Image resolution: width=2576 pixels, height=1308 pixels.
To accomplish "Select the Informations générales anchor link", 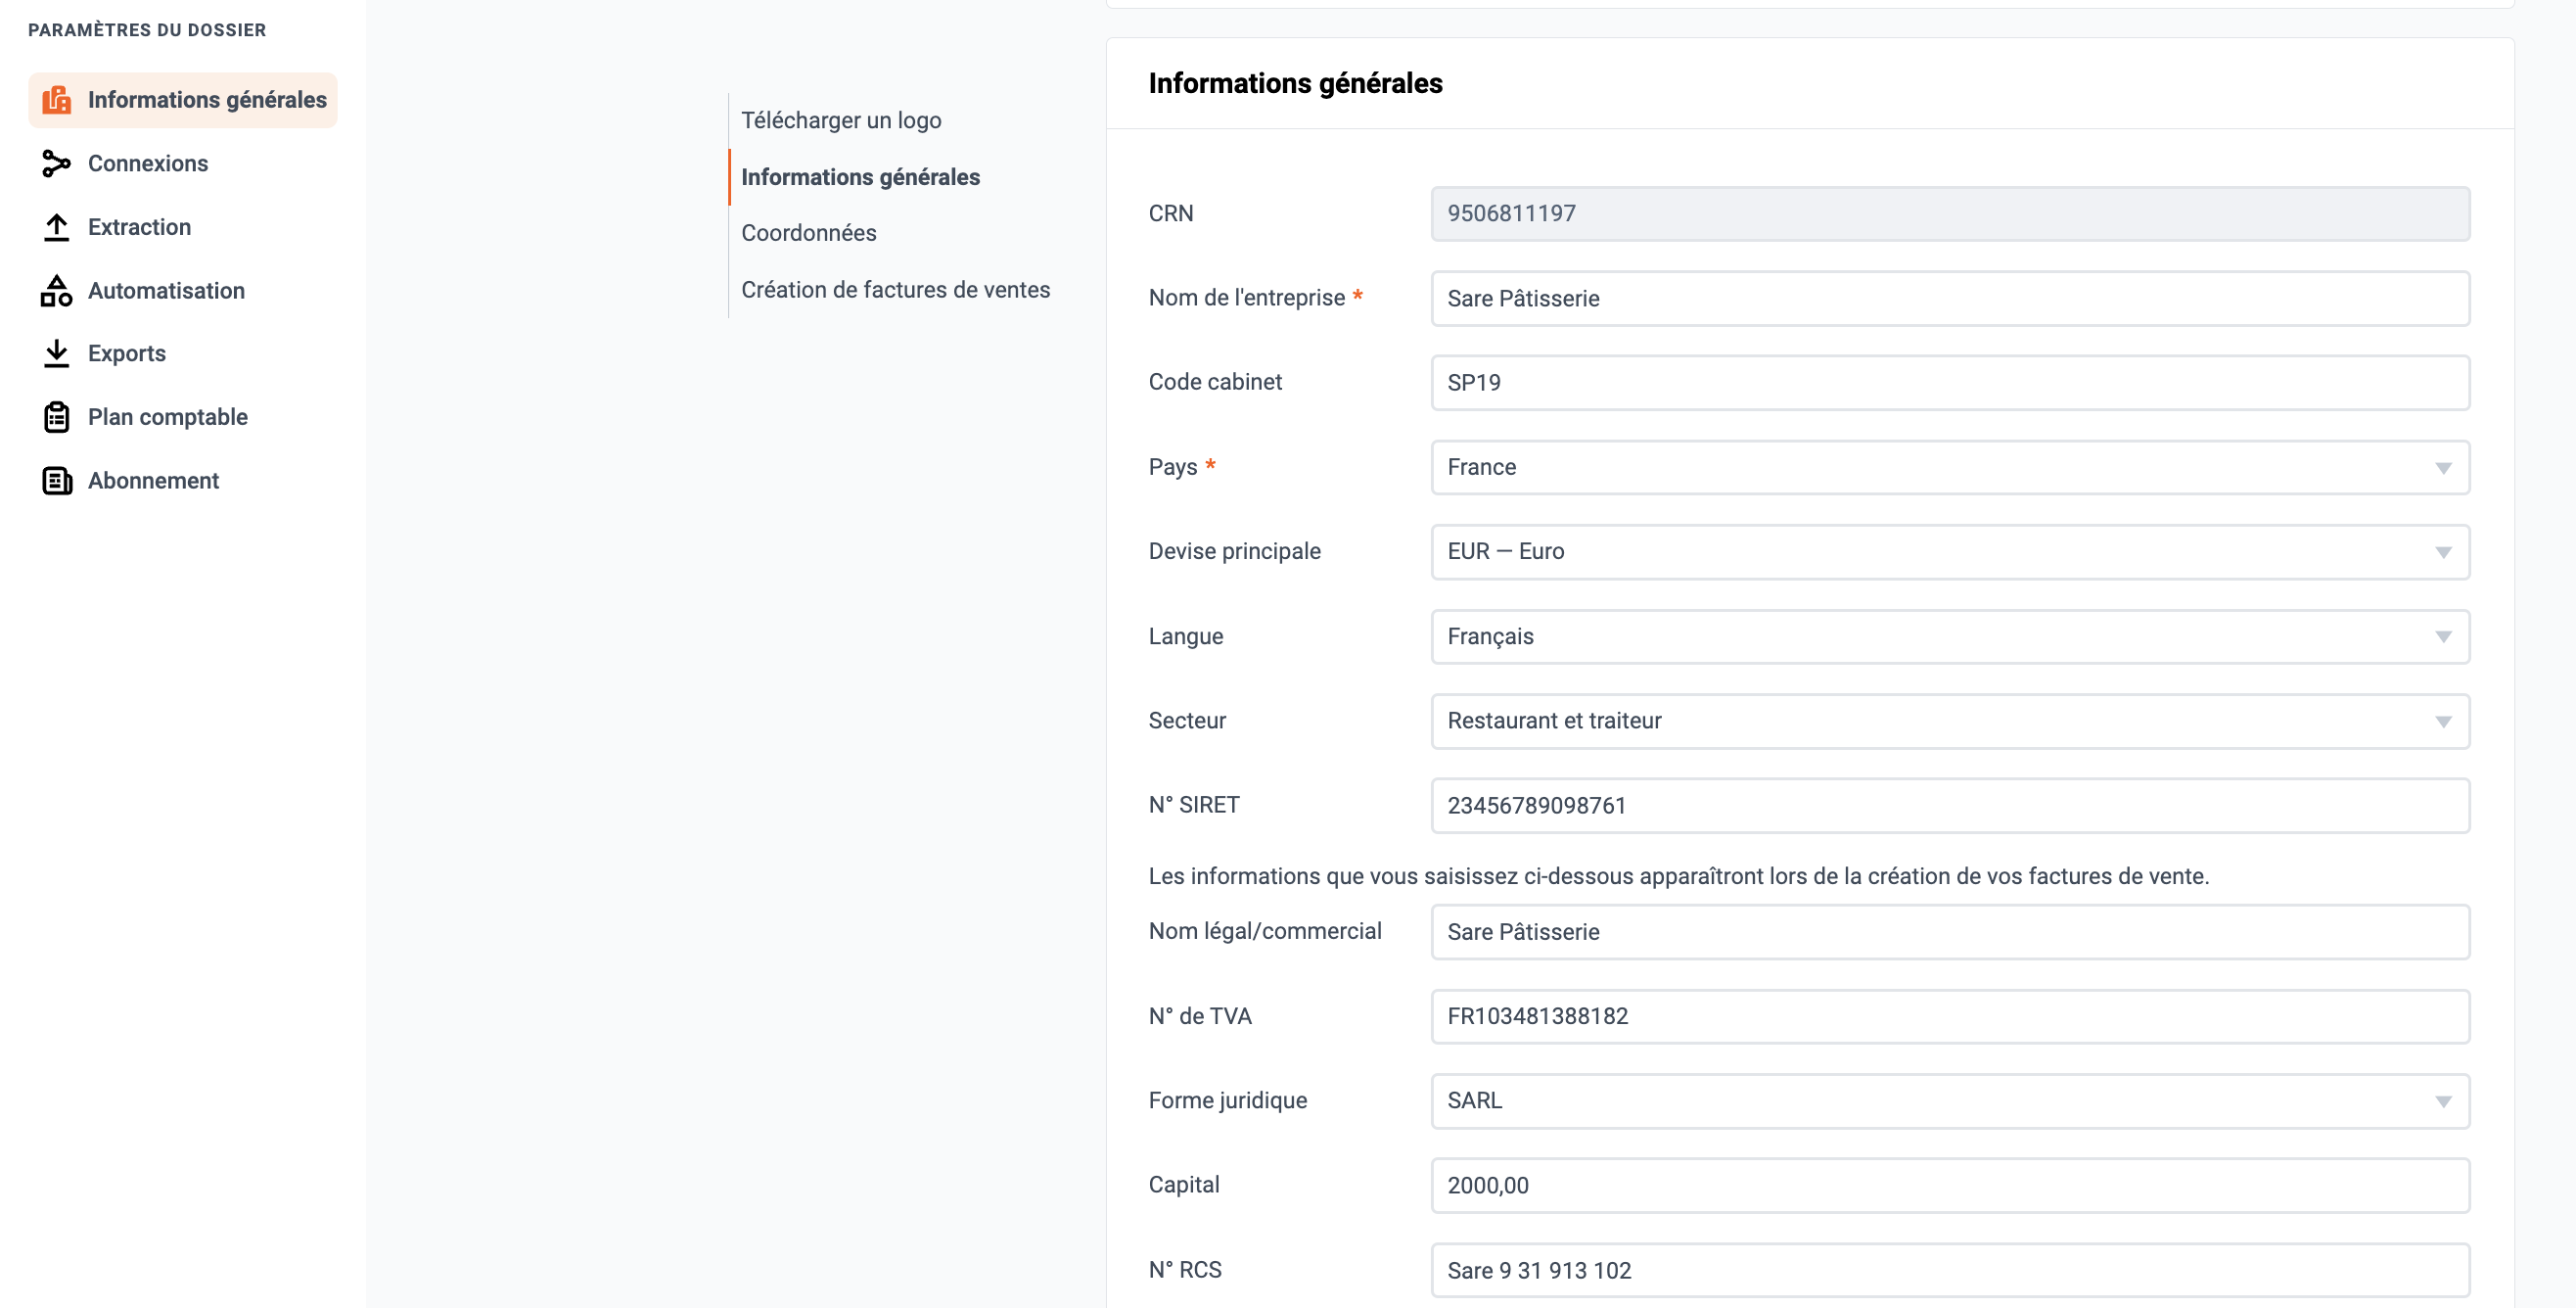I will click(x=860, y=177).
